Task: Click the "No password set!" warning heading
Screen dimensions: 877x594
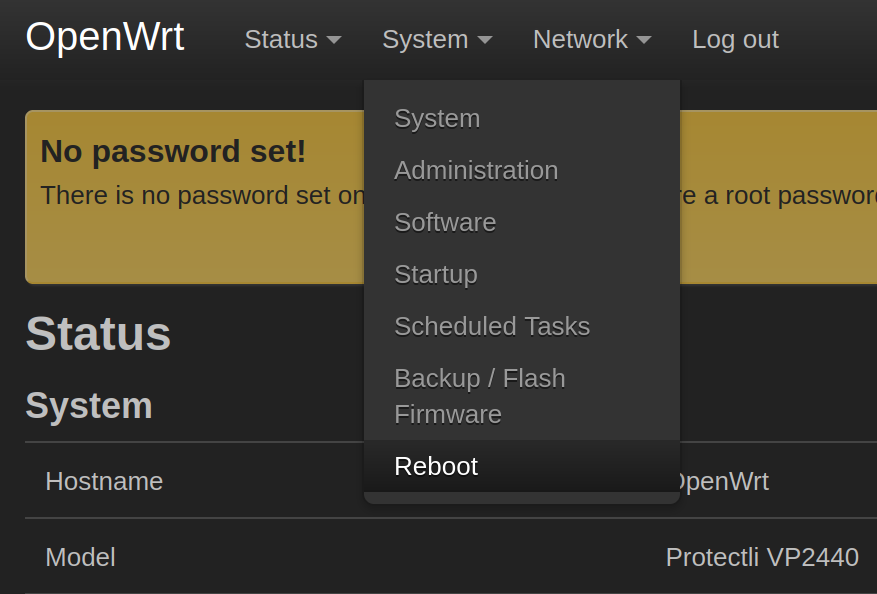Action: pos(173,152)
